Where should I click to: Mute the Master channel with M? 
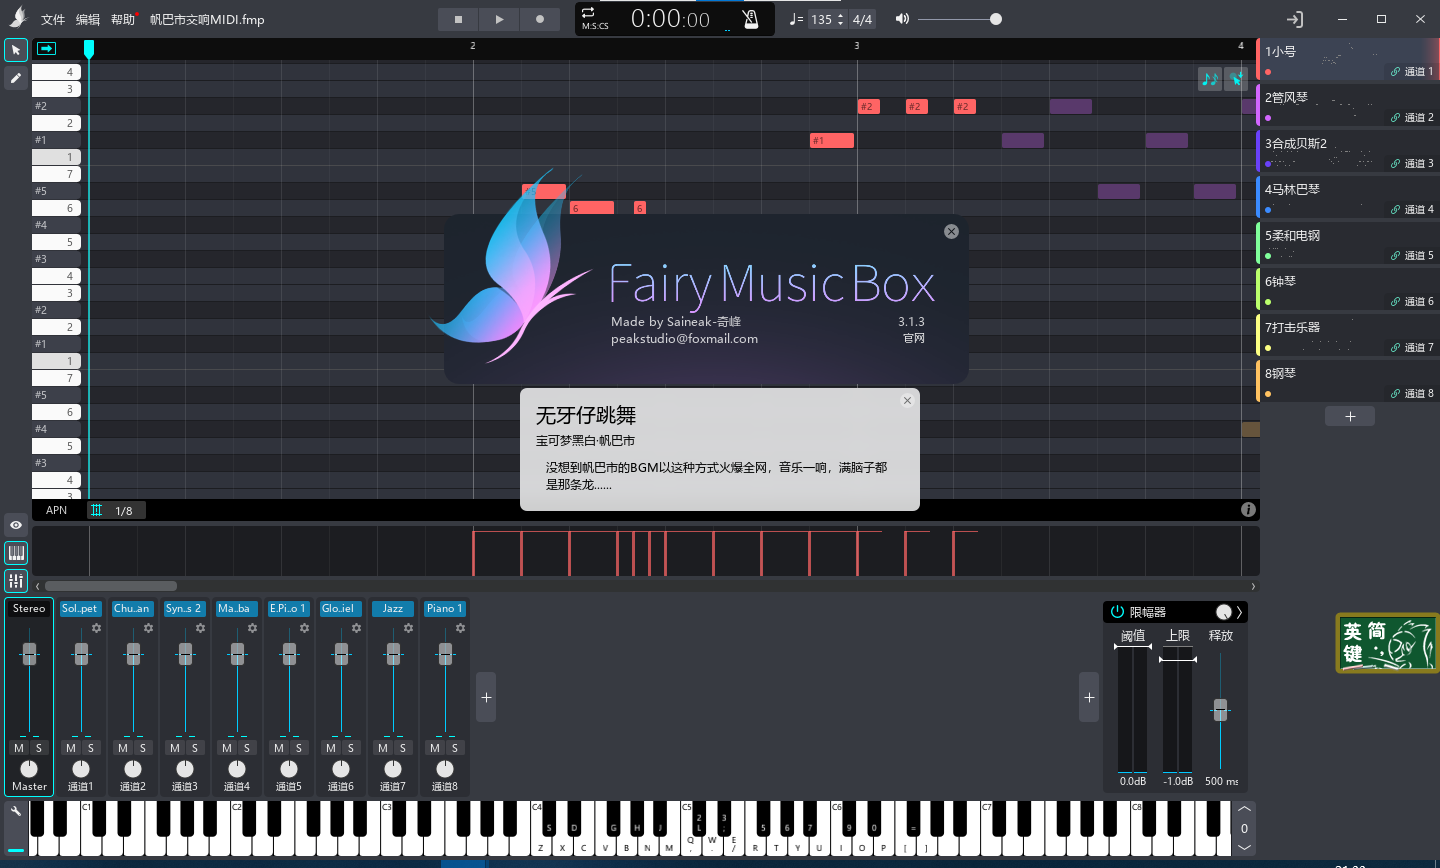pos(19,748)
